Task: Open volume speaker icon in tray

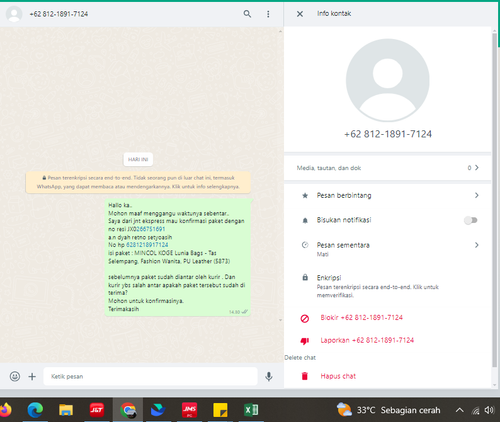Action: click(489, 410)
